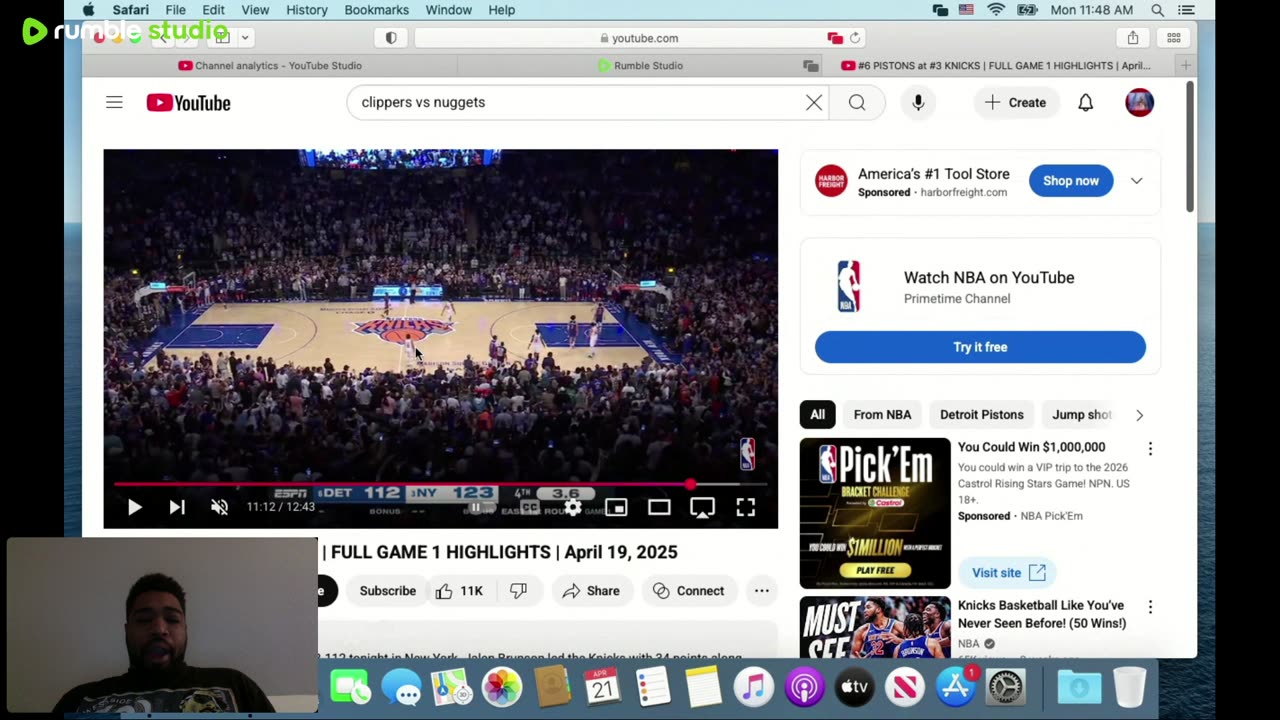Switch to the Rumble Studio tab

(x=640, y=66)
